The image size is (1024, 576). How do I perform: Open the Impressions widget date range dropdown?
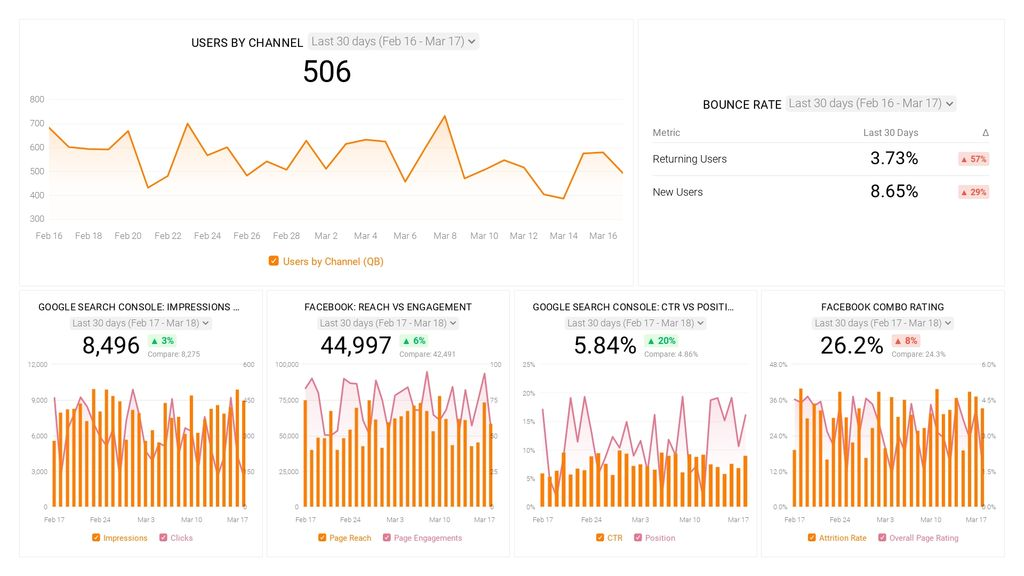point(140,323)
